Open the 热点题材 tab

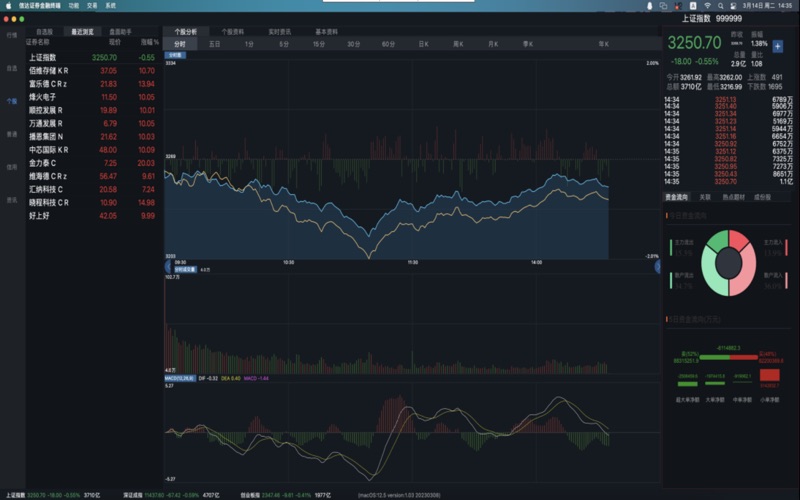733,197
